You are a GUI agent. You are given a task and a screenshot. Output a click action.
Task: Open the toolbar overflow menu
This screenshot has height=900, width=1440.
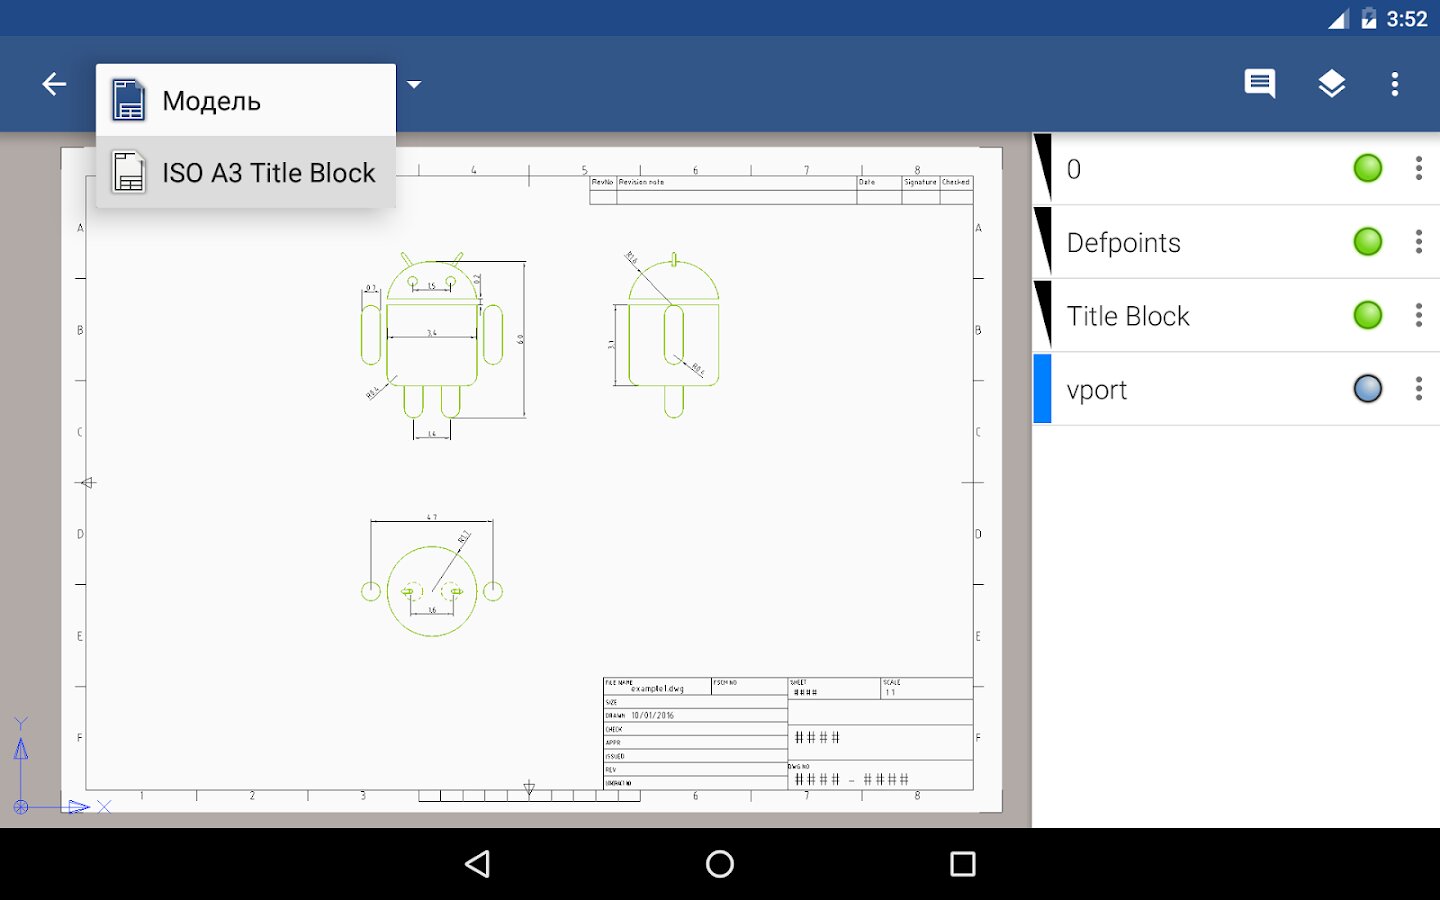click(x=1395, y=84)
